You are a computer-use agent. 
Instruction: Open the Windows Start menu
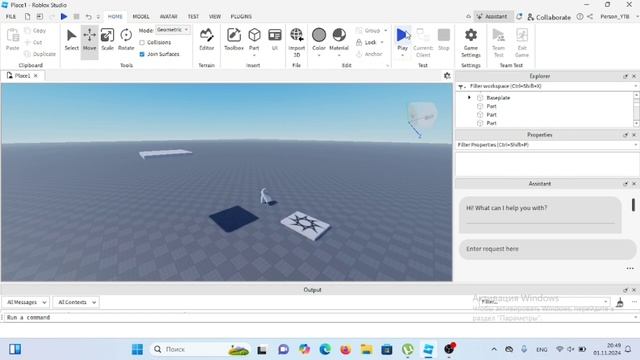coord(138,349)
